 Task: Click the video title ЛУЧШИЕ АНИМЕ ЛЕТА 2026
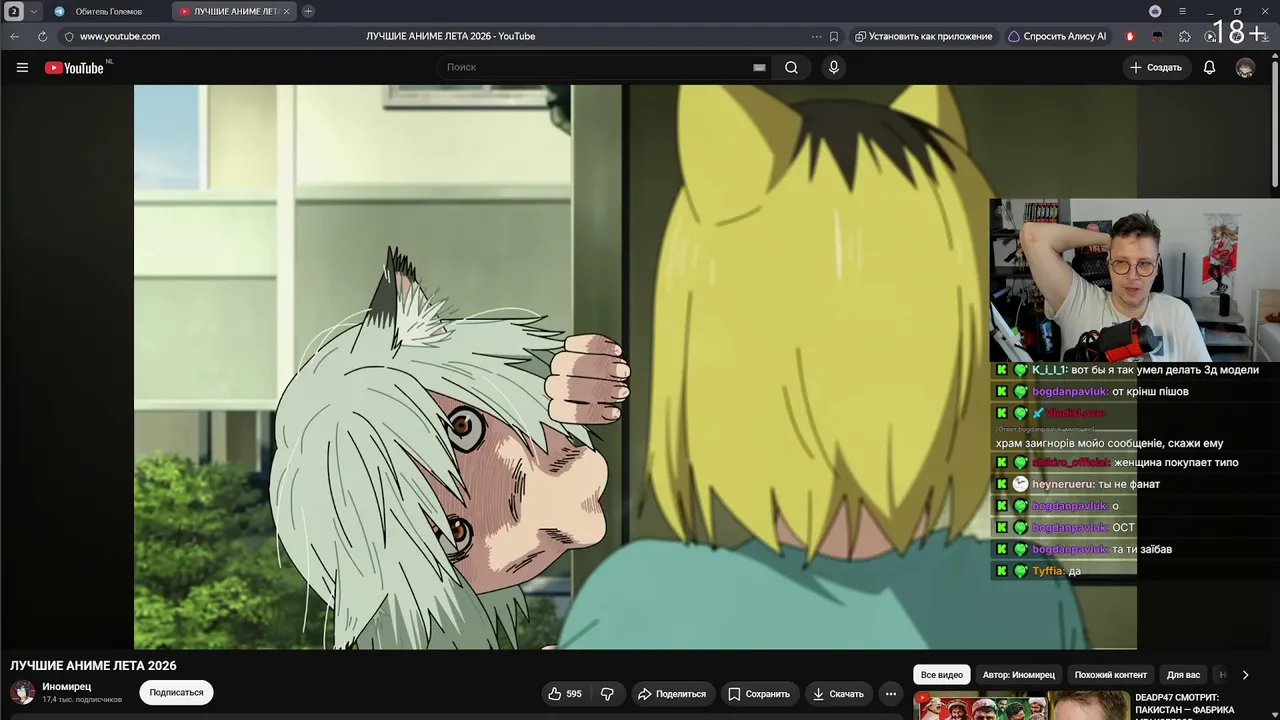pos(93,666)
